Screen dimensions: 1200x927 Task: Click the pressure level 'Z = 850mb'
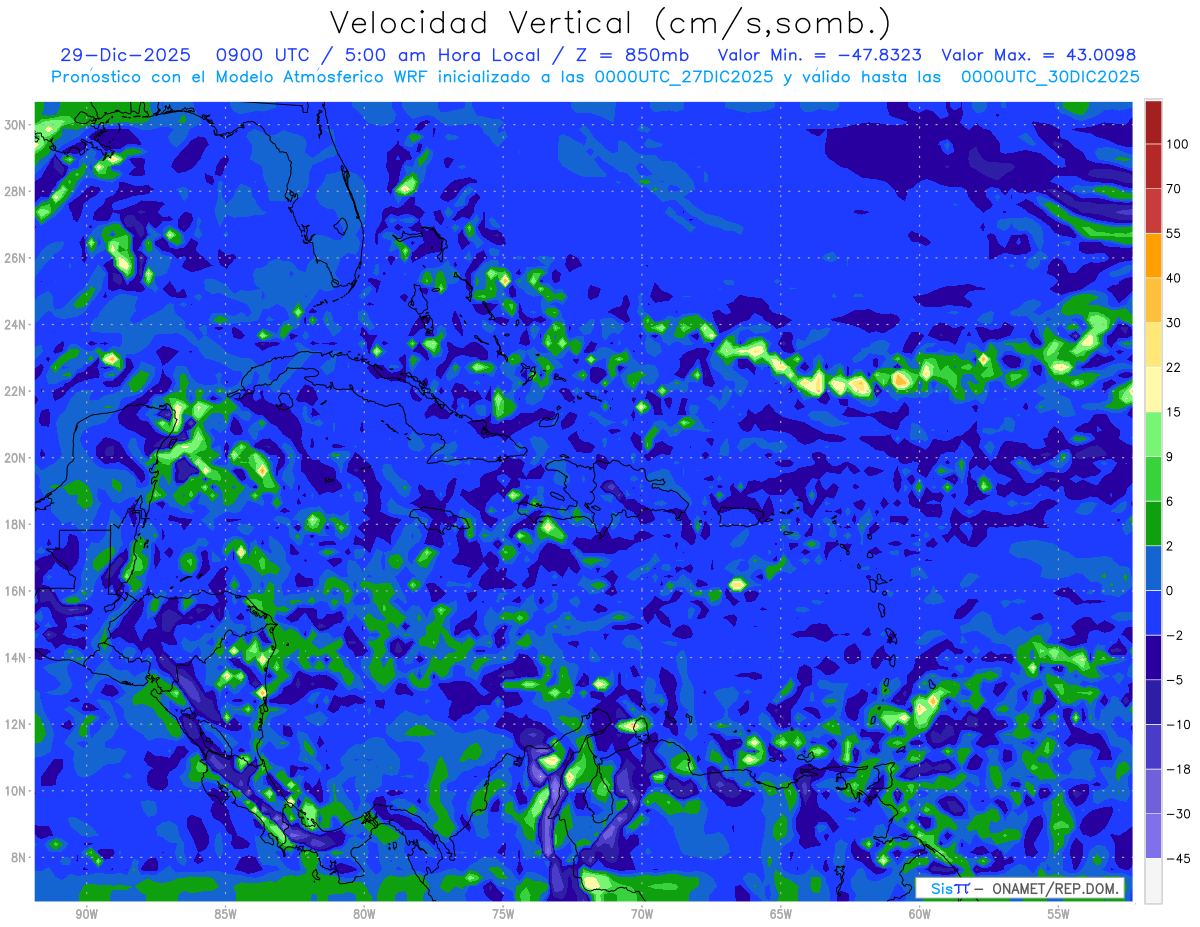[x=632, y=55]
